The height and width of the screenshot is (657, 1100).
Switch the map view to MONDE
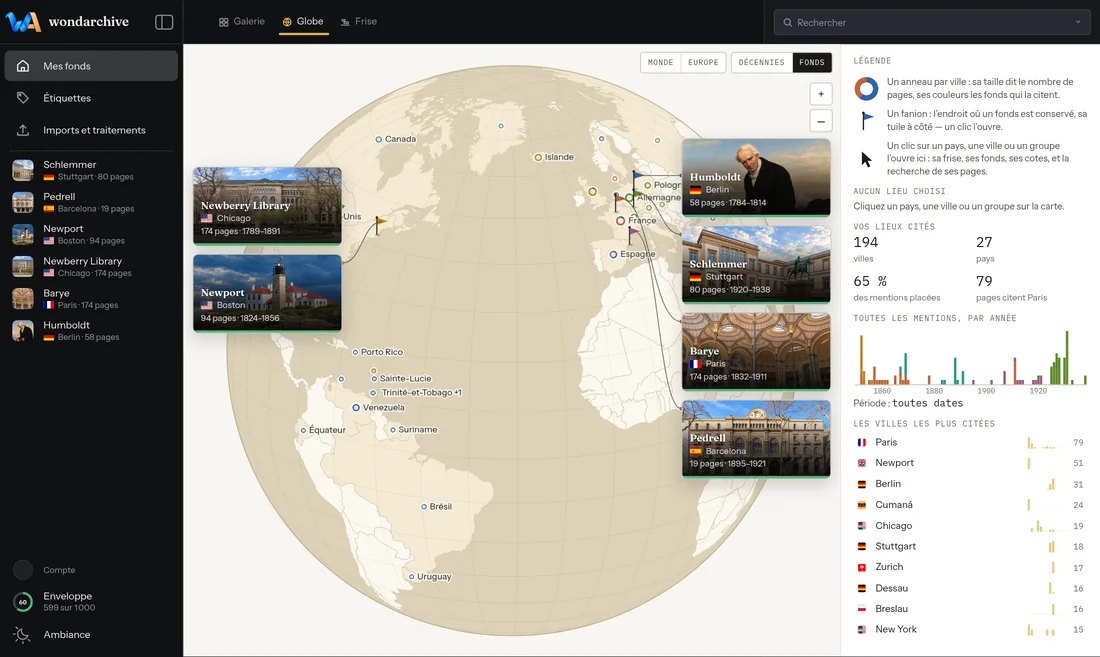click(660, 62)
